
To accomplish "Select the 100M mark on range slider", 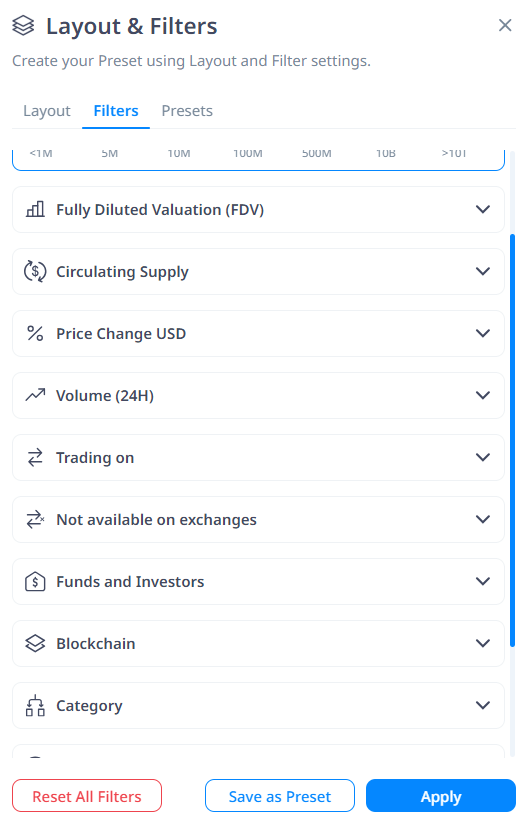I will (248, 153).
